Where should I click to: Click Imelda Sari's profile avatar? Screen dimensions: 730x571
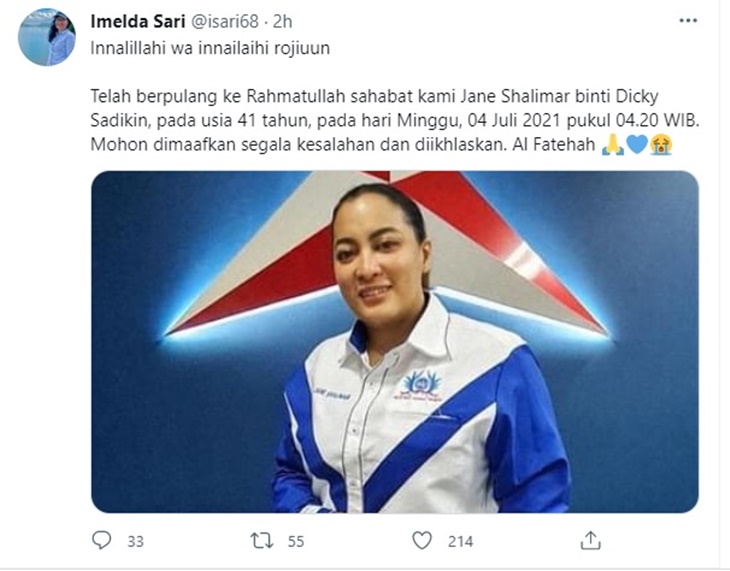pyautogui.click(x=47, y=37)
